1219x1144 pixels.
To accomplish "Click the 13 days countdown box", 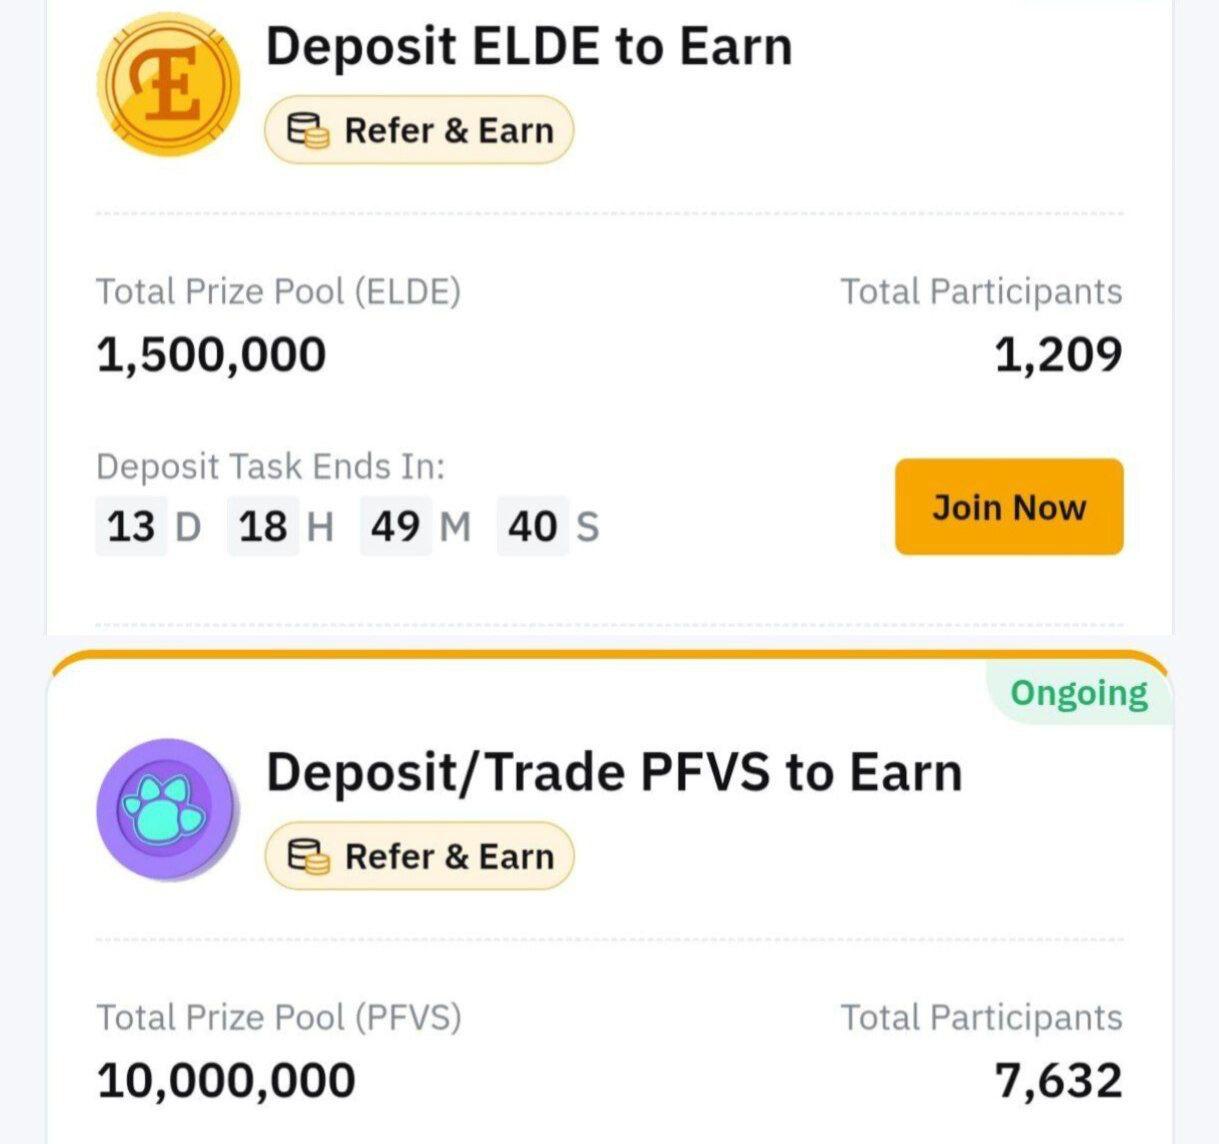I will click(x=131, y=526).
